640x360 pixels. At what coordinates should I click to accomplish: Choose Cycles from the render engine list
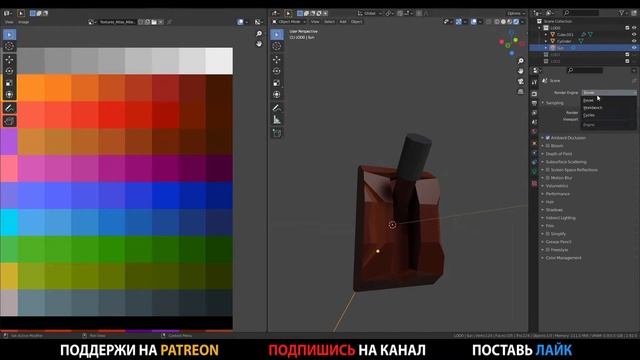[x=609, y=115]
